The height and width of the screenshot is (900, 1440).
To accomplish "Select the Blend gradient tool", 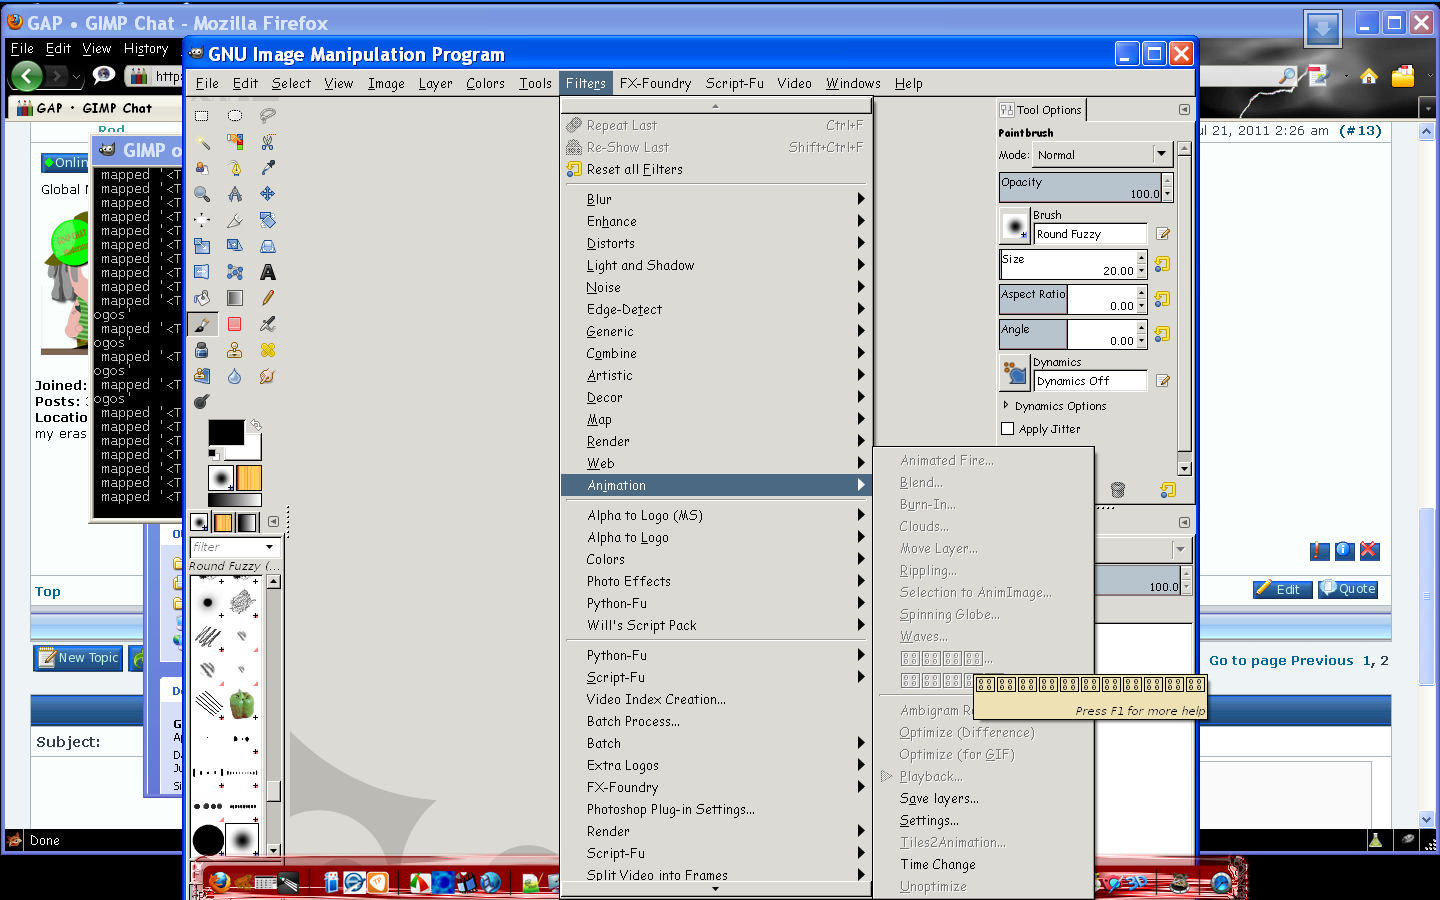I will click(235, 298).
